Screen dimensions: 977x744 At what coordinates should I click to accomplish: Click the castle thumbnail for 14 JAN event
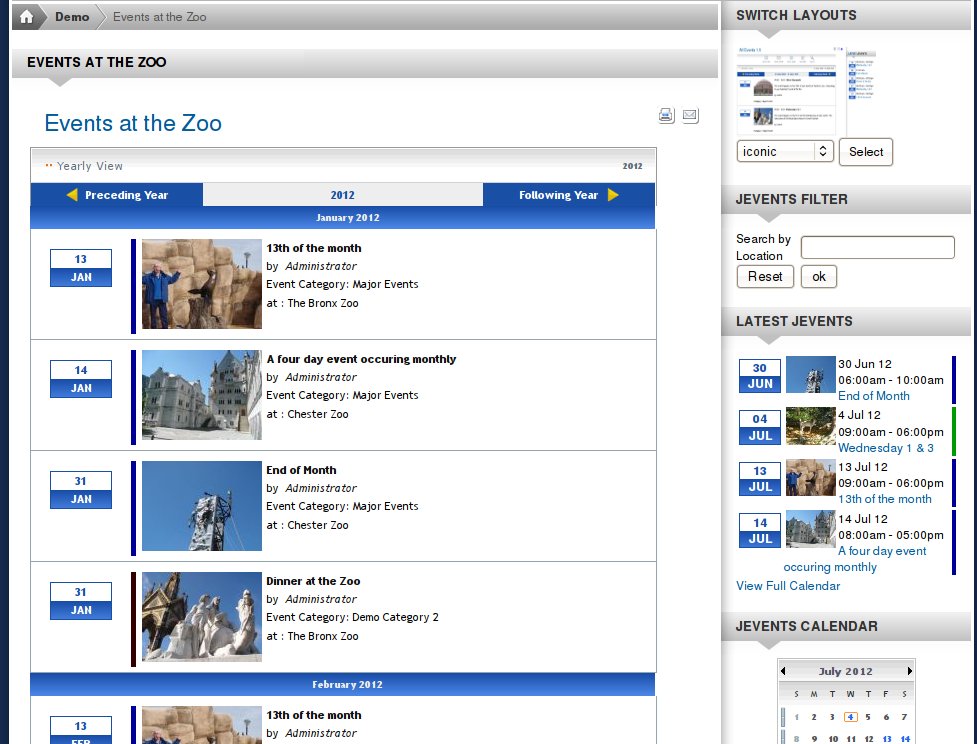tap(202, 395)
